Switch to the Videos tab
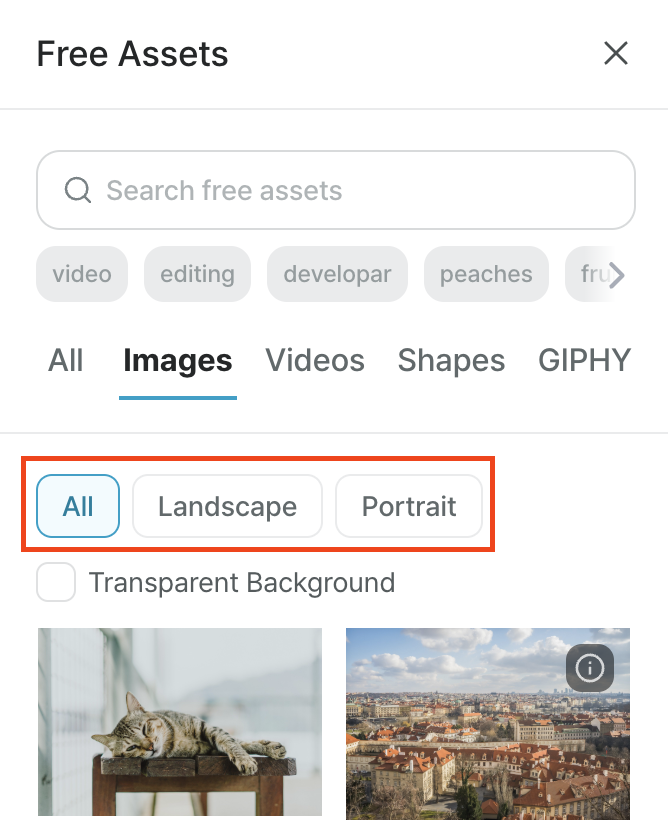 (315, 360)
